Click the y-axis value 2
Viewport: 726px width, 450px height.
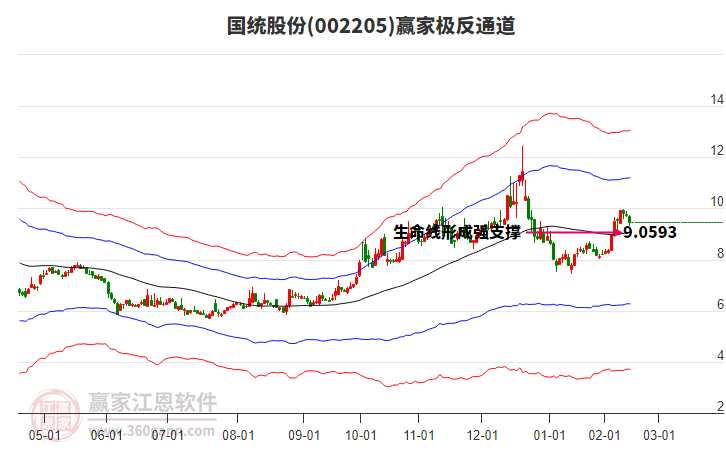(720, 406)
